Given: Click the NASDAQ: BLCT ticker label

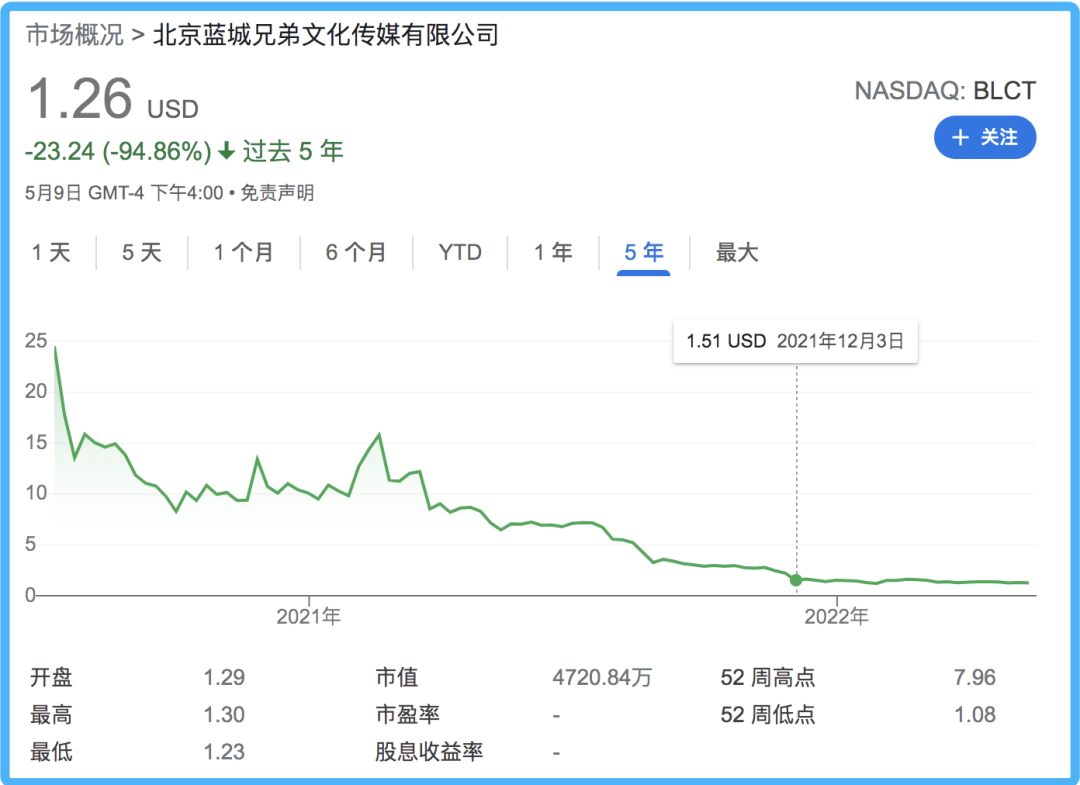Looking at the screenshot, I should 945,91.
